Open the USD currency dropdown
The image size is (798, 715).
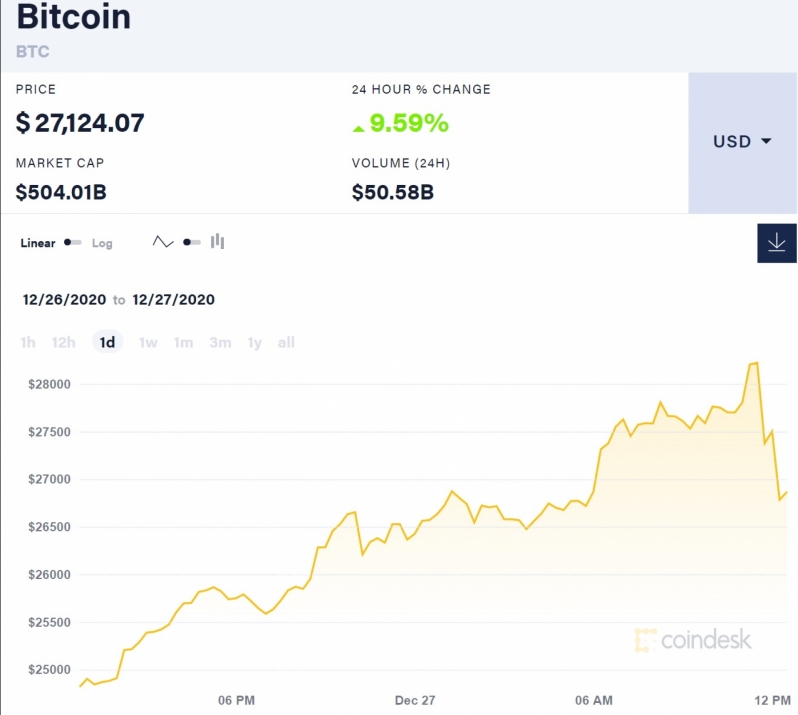(742, 142)
